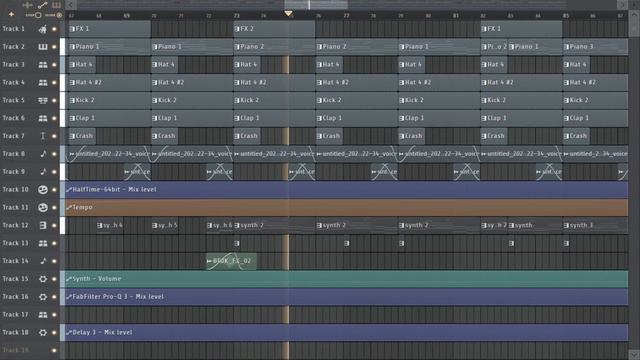Click the drum kit icon on Track 1
640x360 pixels.
pos(43,29)
